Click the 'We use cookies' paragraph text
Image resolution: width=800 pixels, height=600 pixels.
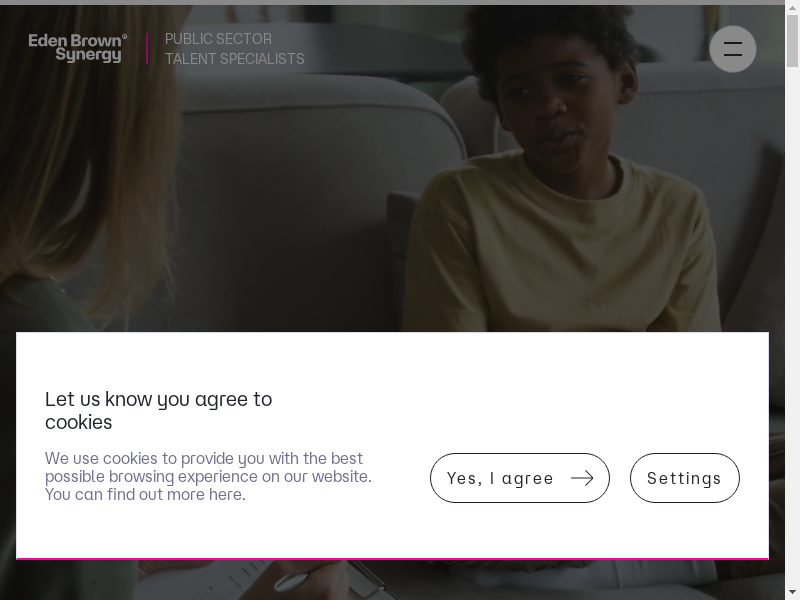(x=208, y=476)
